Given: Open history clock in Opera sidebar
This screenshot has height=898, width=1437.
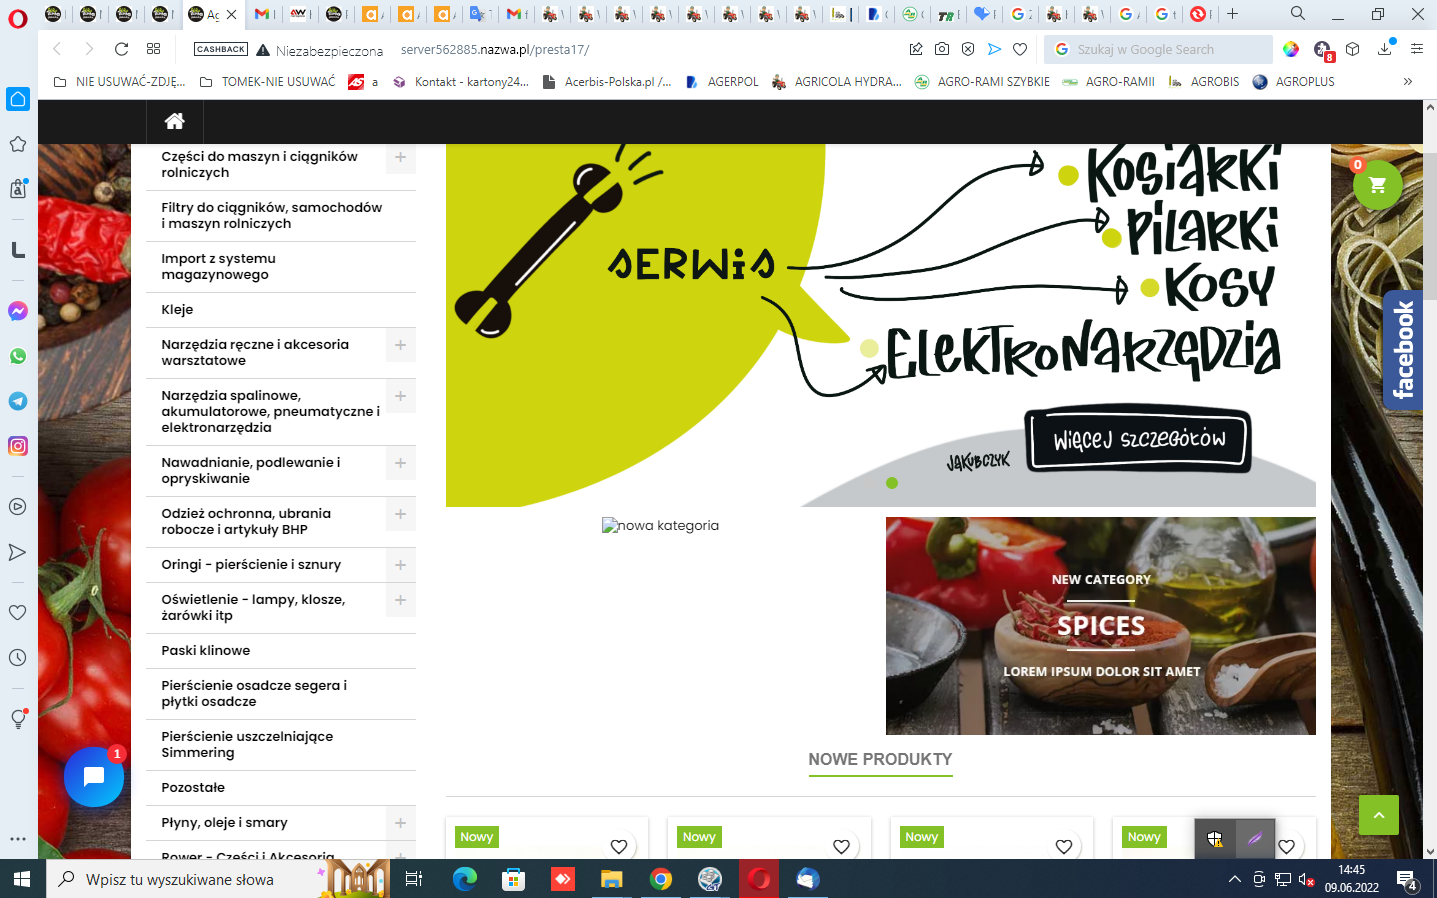Looking at the screenshot, I should click(18, 657).
